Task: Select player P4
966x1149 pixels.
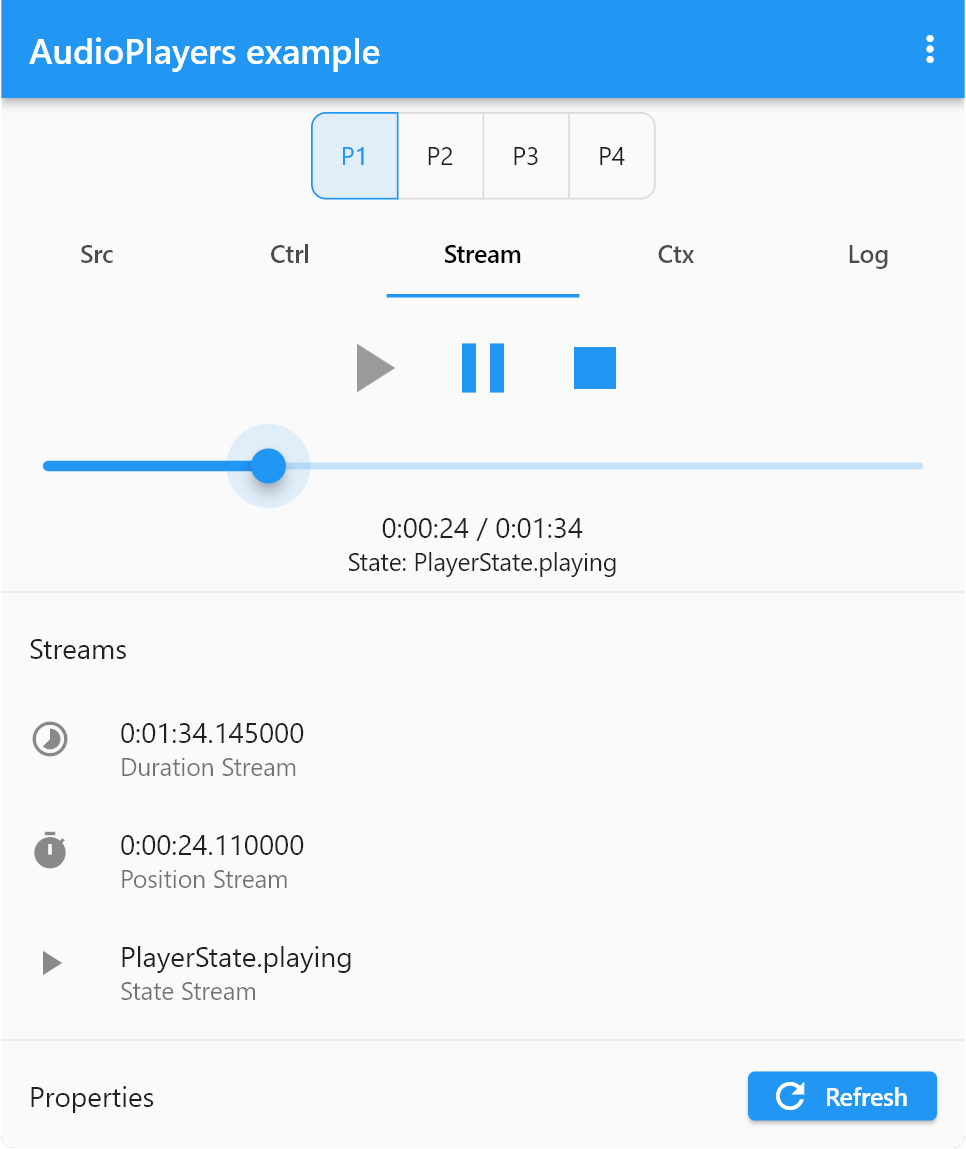Action: [x=612, y=156]
